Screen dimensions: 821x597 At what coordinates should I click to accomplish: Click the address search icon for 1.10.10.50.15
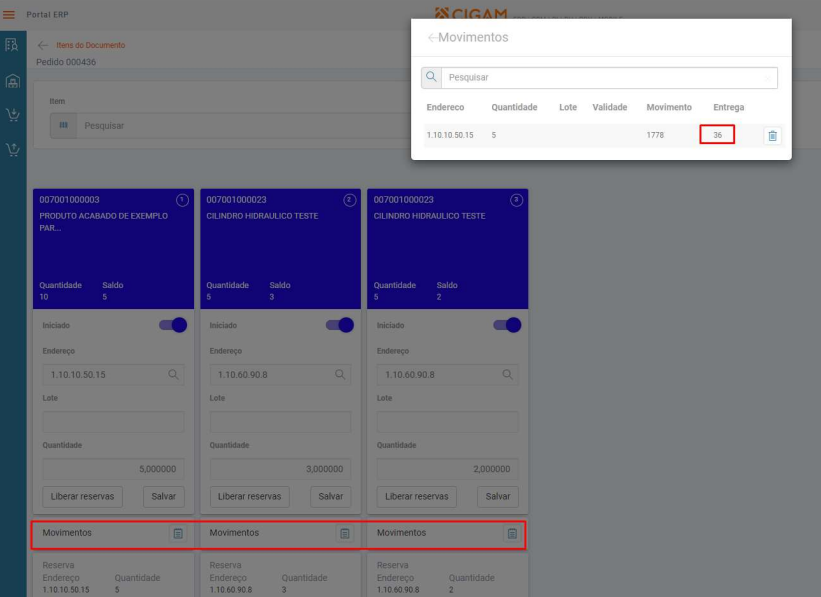point(173,374)
